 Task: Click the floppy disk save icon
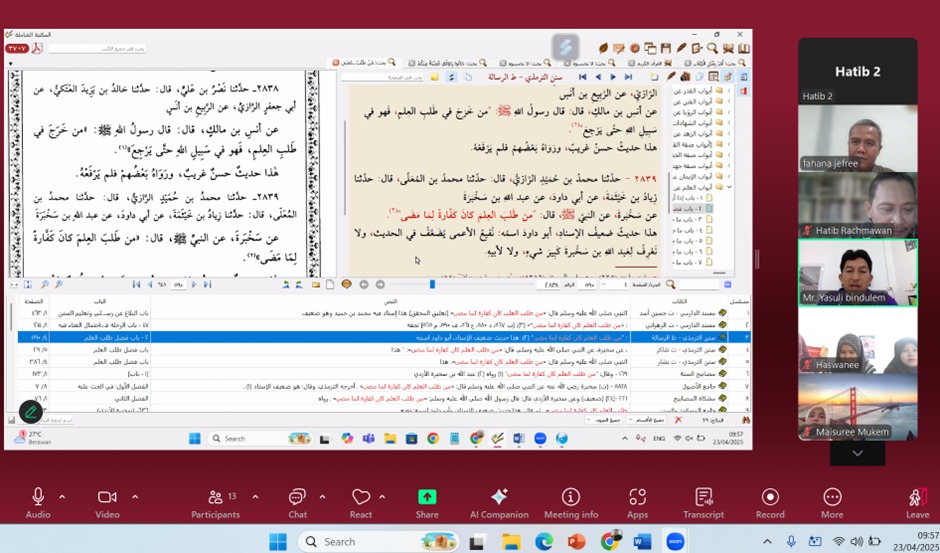[665, 48]
